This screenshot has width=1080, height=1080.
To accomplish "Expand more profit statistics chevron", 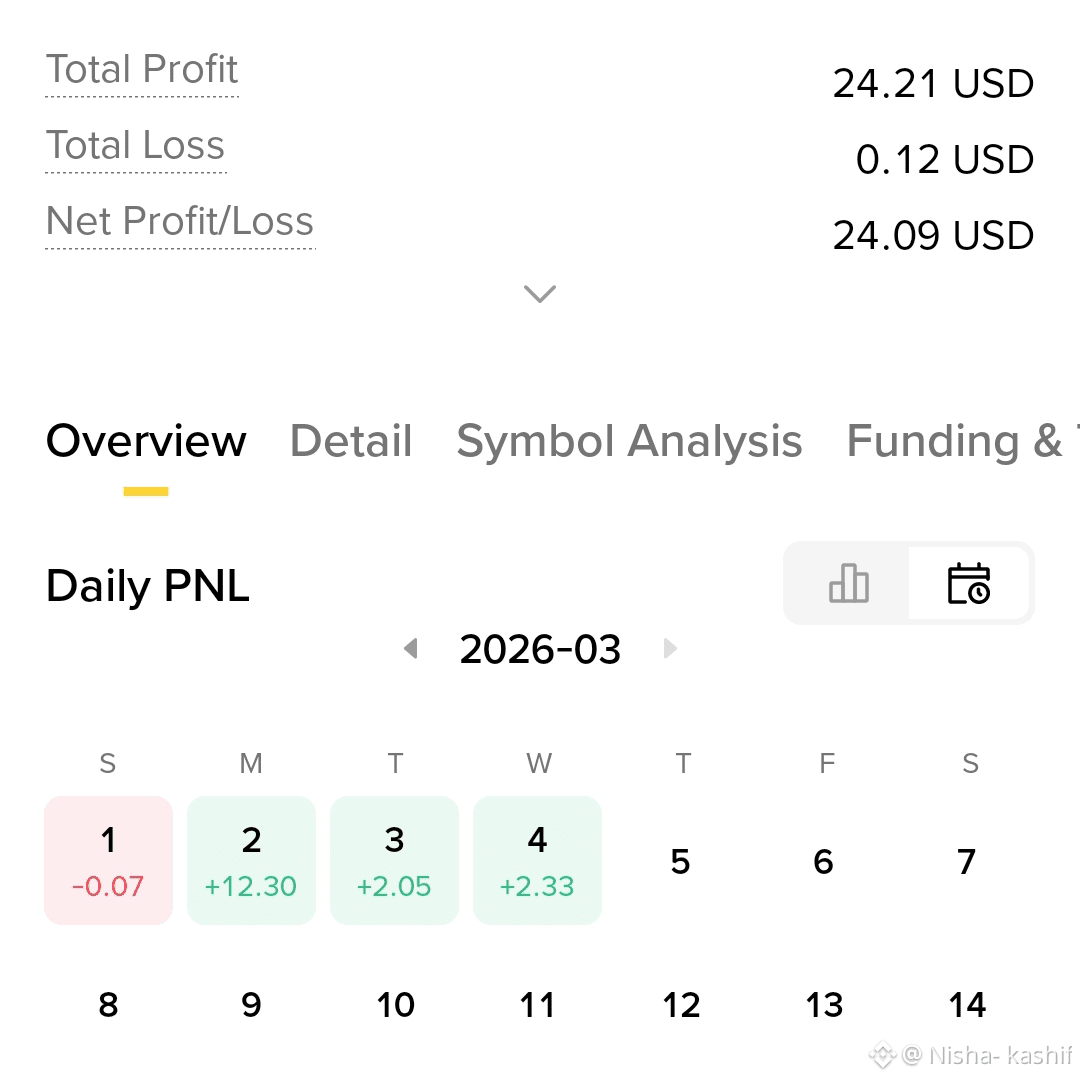I will [x=539, y=294].
